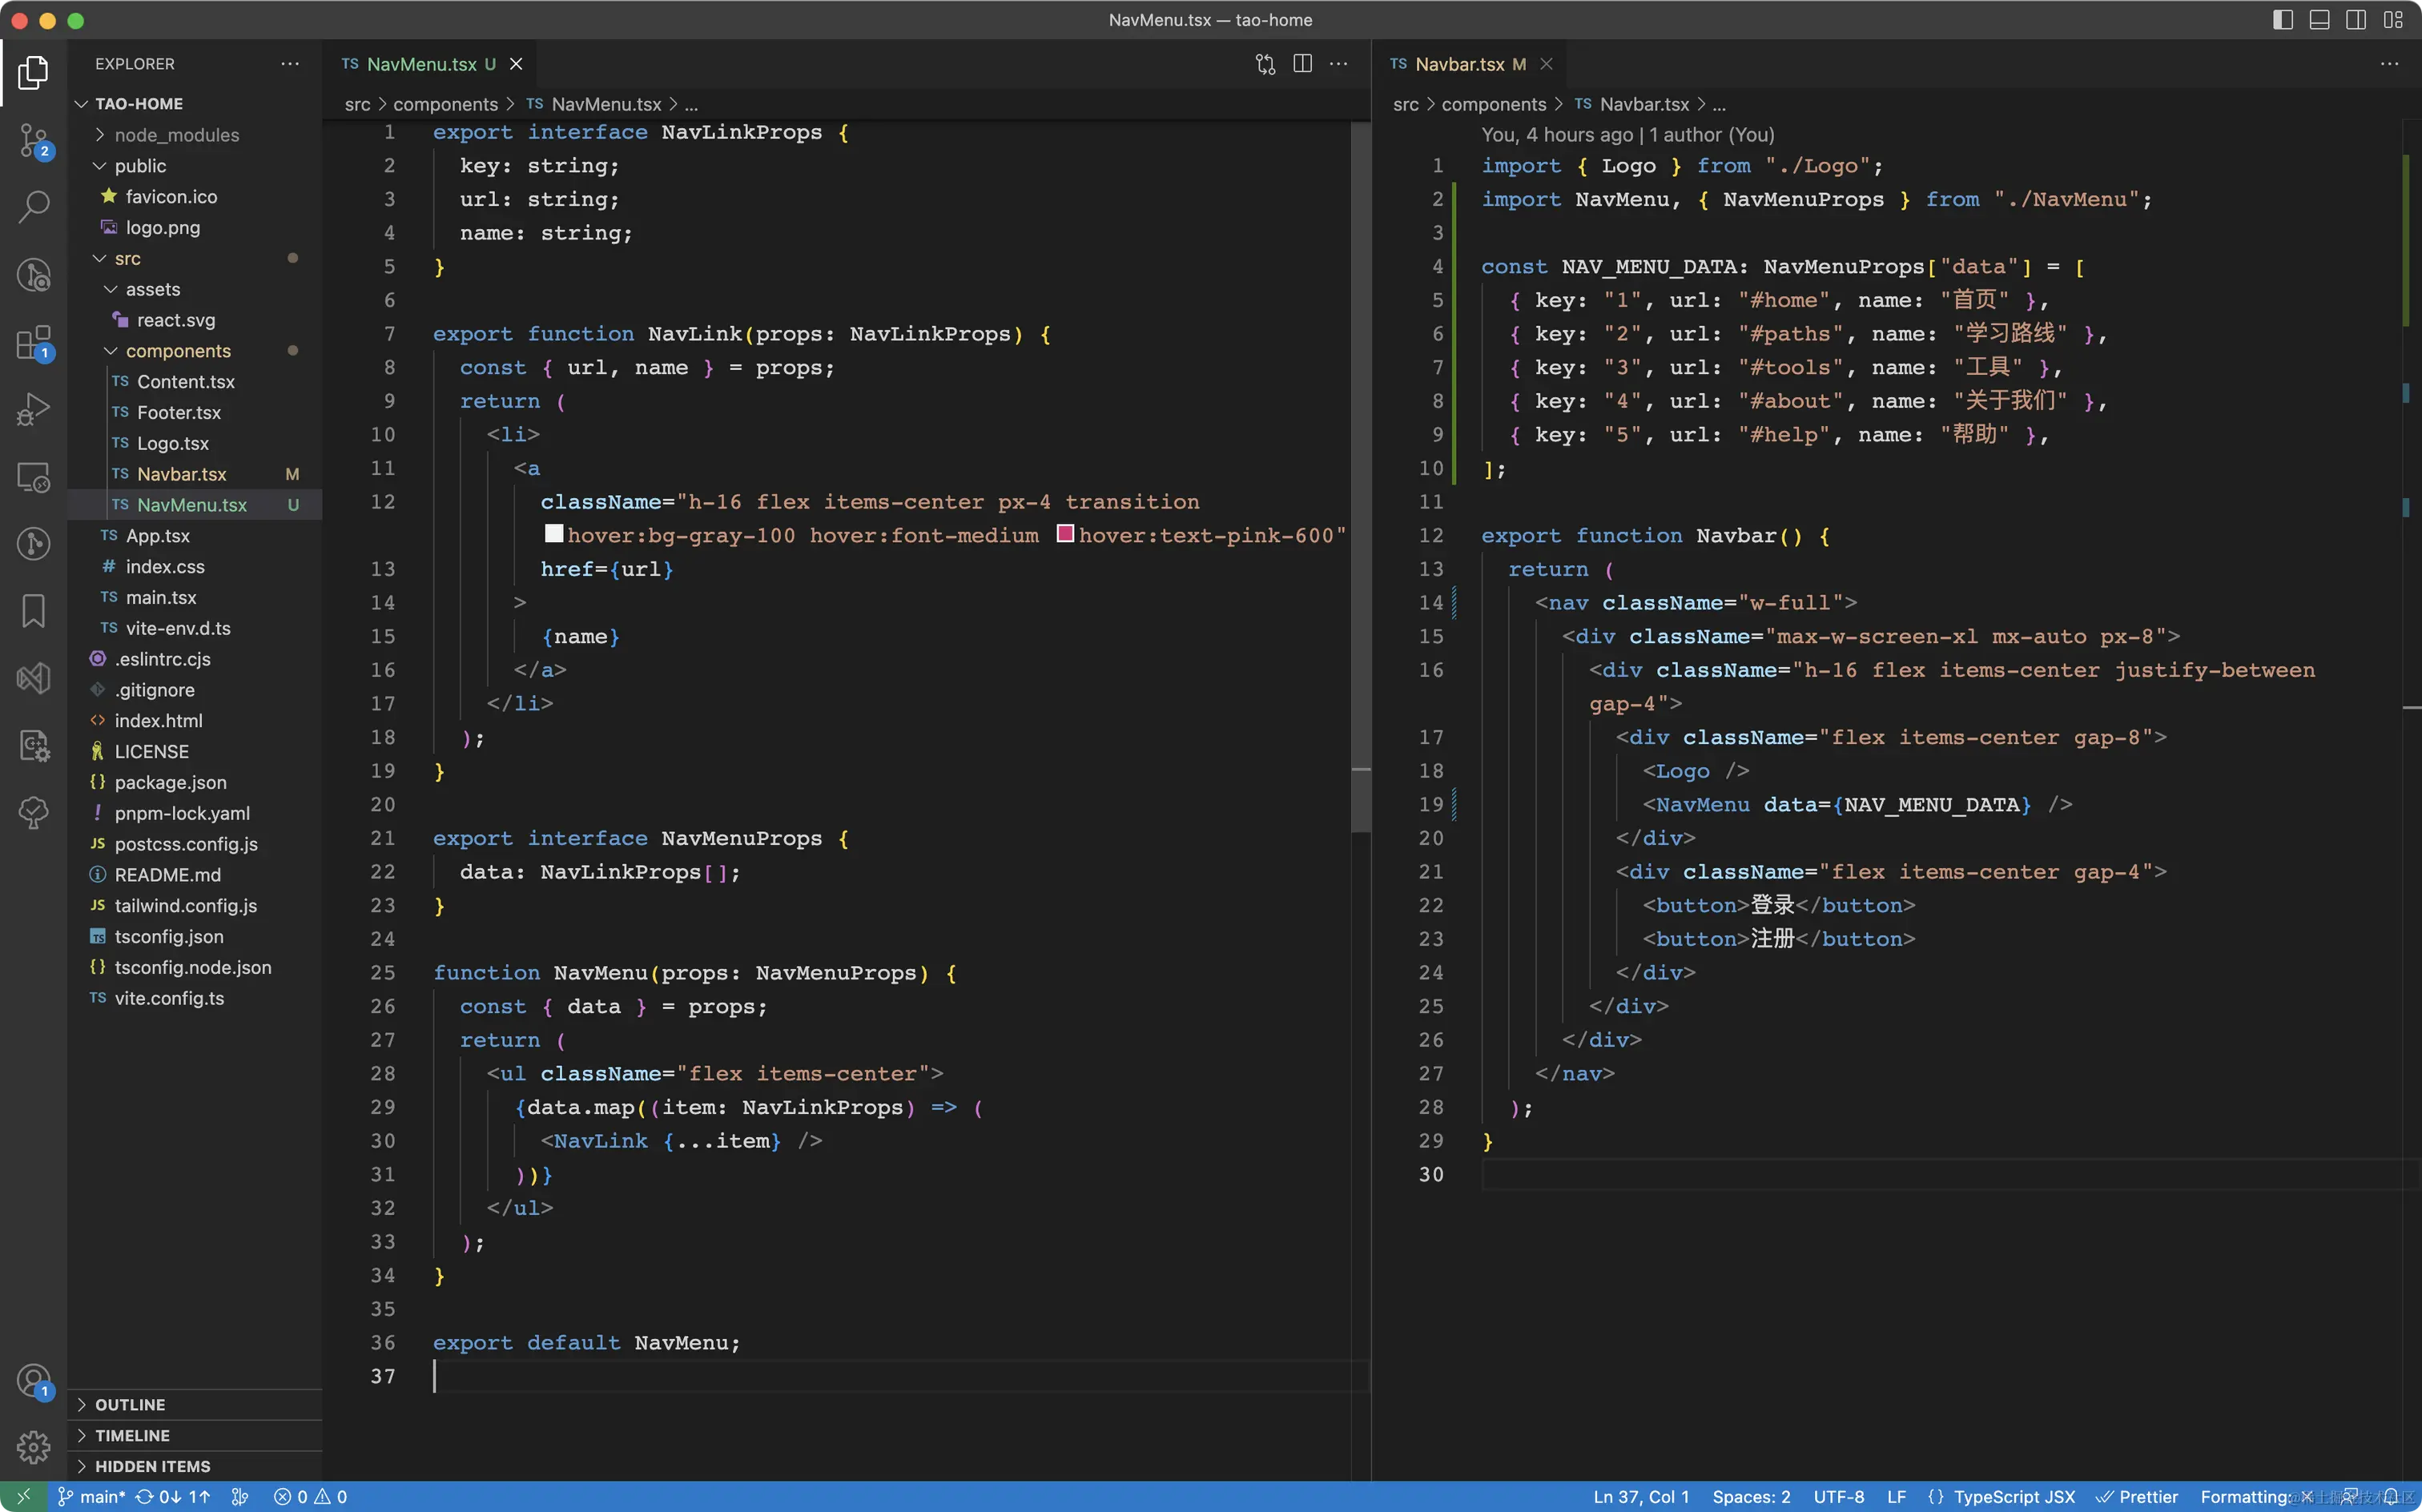
Task: Switch to Navbar.tsx editor tab
Action: click(1459, 64)
